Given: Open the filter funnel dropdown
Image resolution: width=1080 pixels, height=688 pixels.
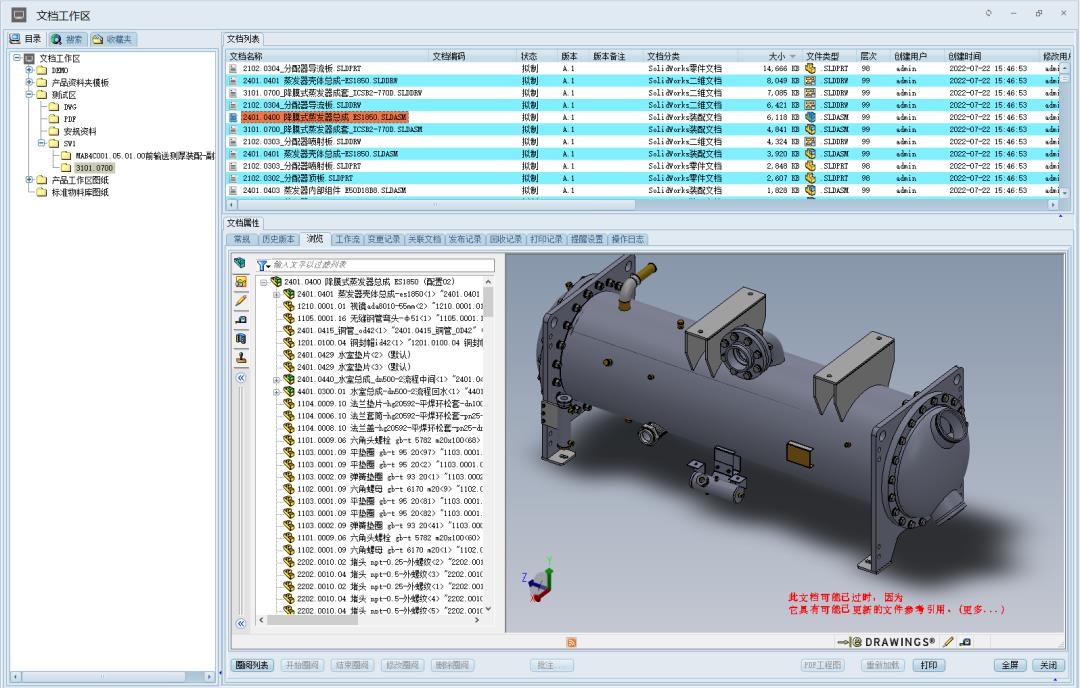Looking at the screenshot, I should click(x=264, y=265).
